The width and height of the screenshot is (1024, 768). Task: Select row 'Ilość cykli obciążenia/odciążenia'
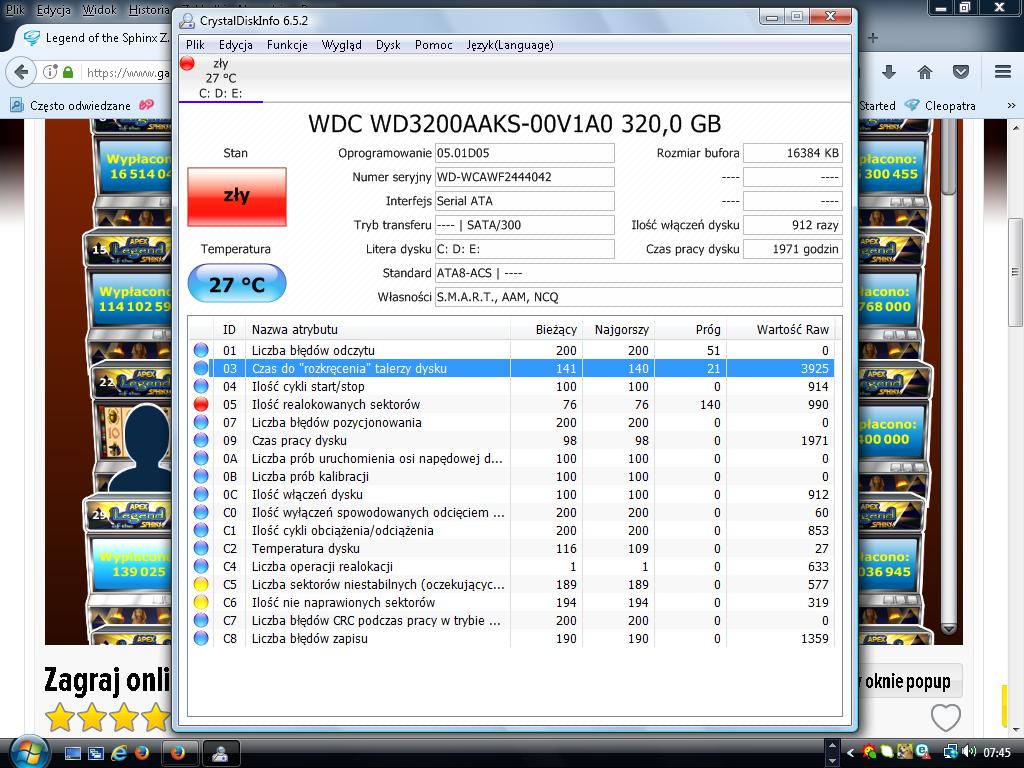pos(511,530)
